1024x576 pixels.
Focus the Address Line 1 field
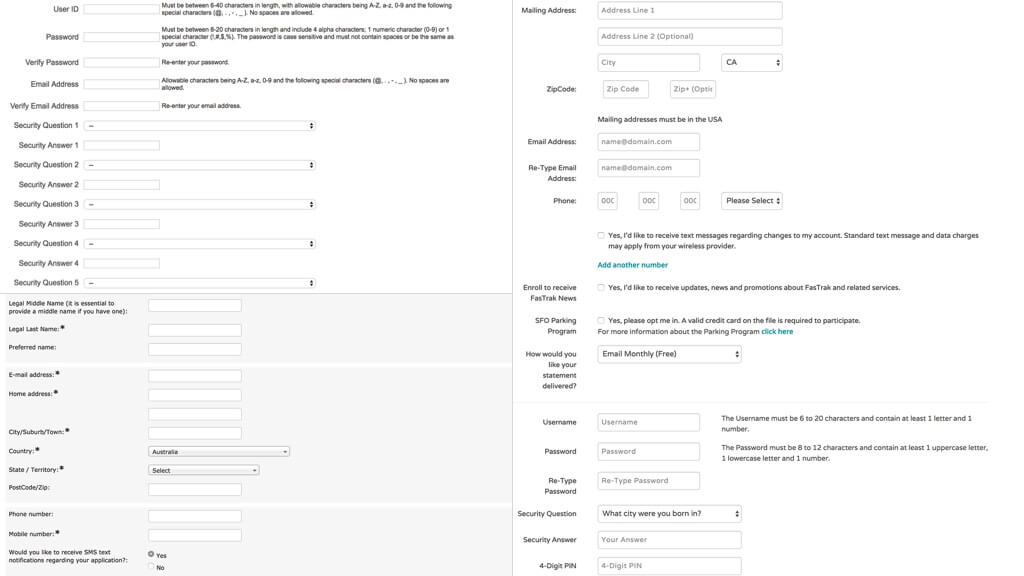click(689, 10)
